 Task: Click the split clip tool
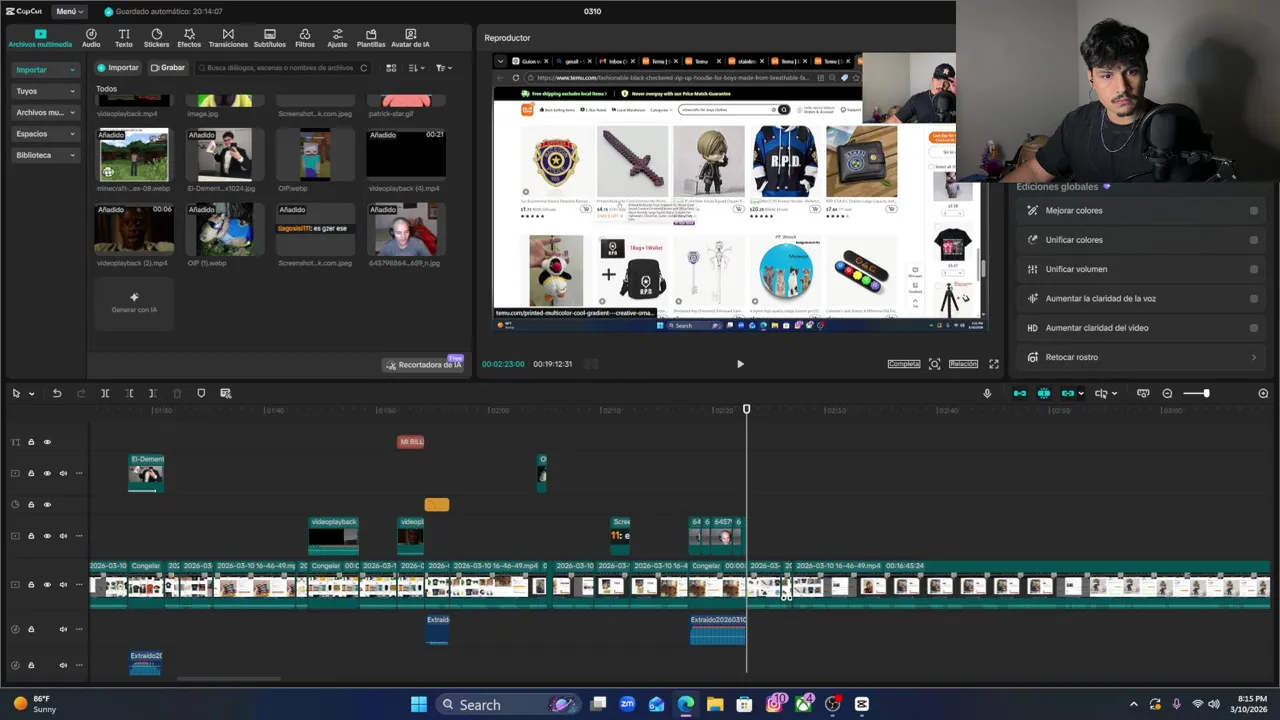105,394
